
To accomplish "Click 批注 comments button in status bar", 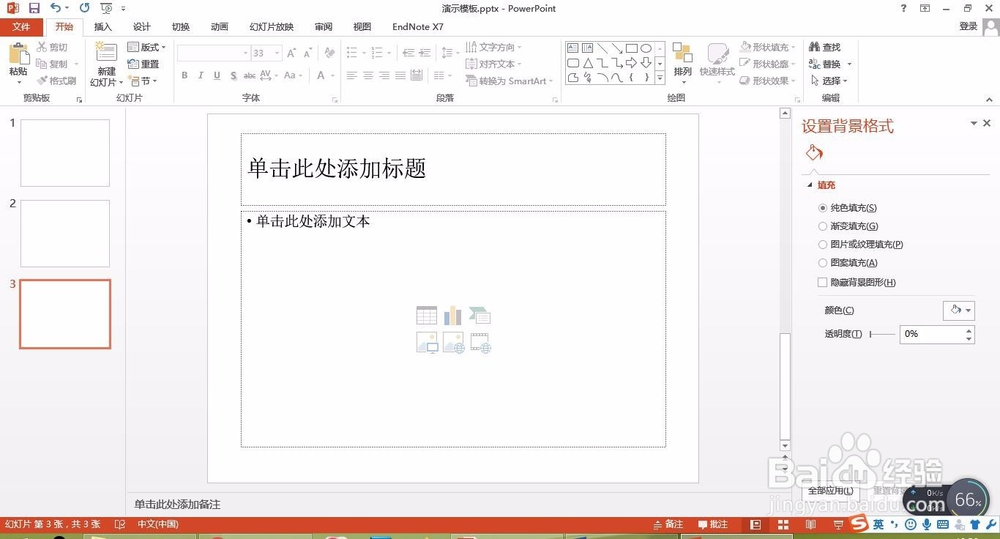I will [713, 524].
